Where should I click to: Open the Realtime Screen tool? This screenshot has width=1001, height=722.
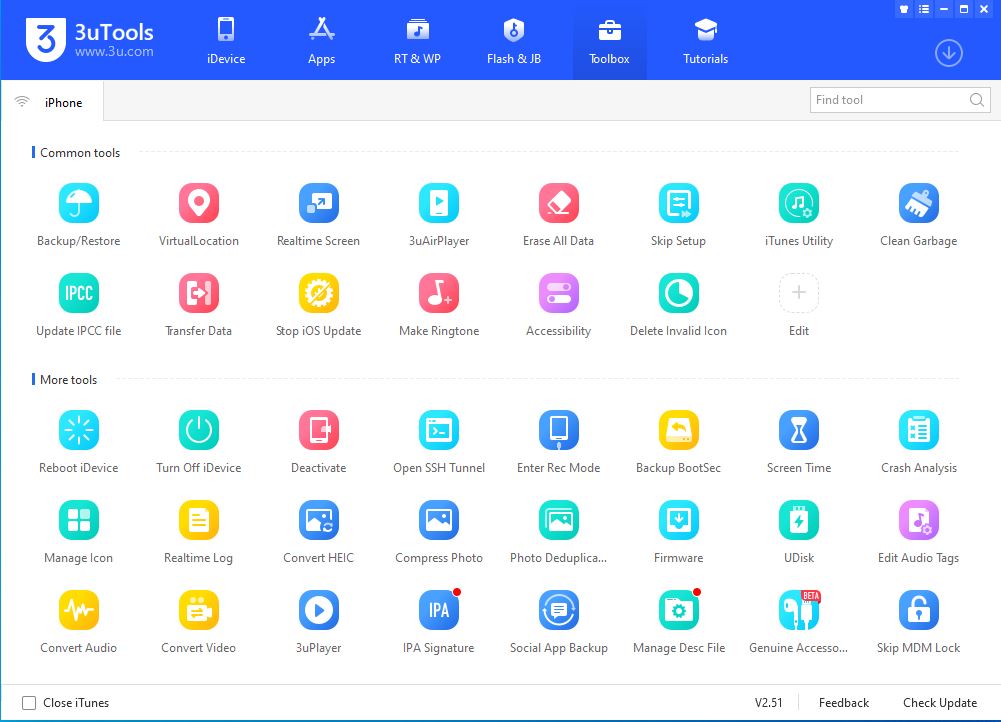pos(318,204)
